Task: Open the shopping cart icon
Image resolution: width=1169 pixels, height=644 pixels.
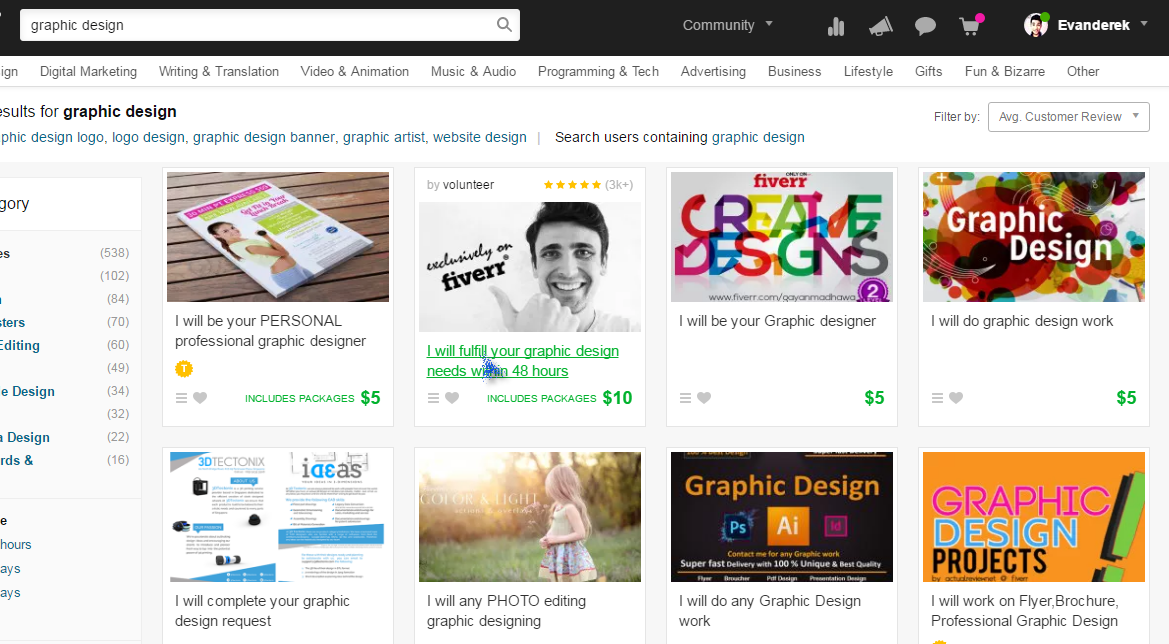Action: [969, 26]
